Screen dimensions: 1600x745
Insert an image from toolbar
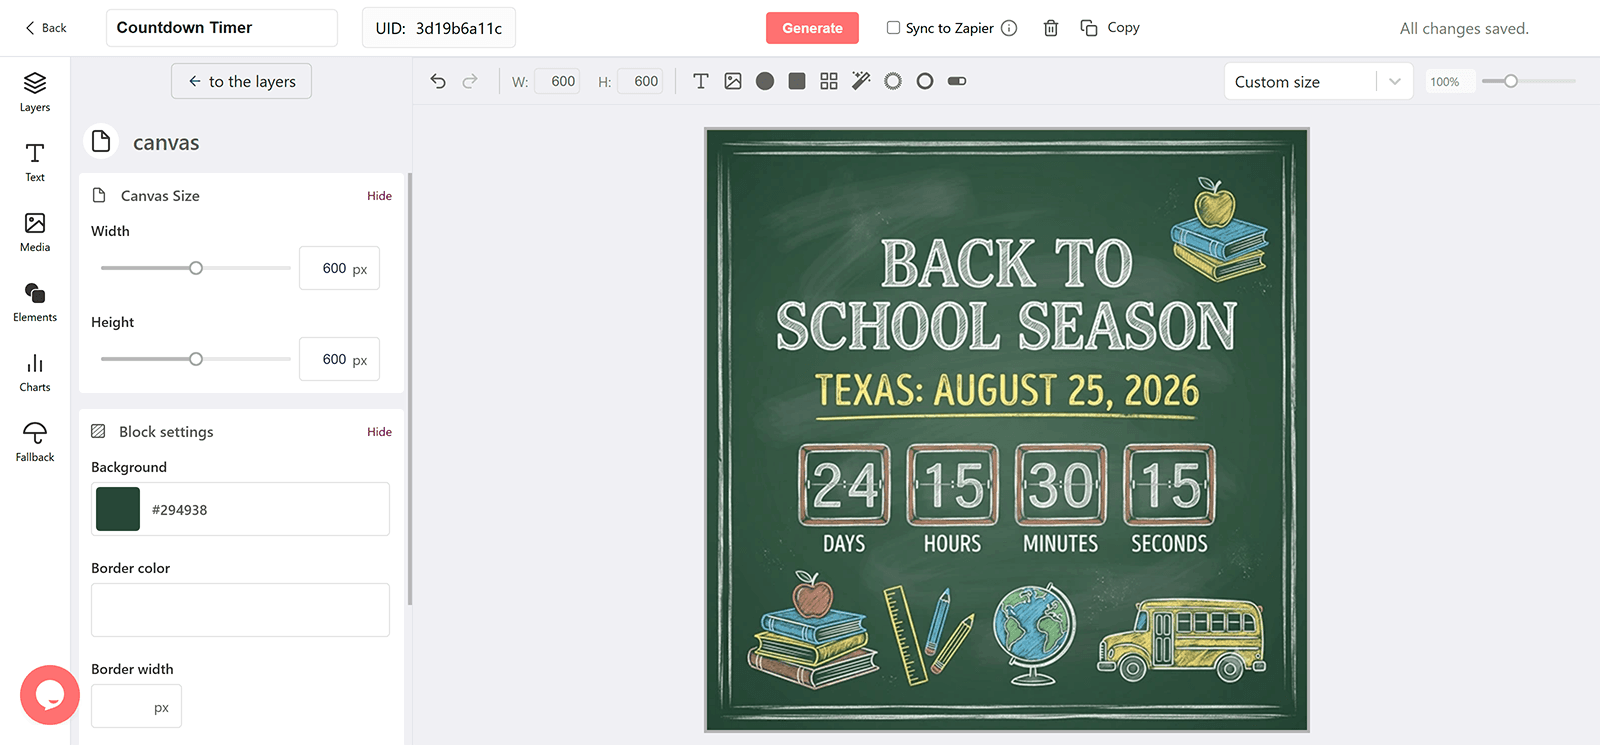[x=733, y=81]
